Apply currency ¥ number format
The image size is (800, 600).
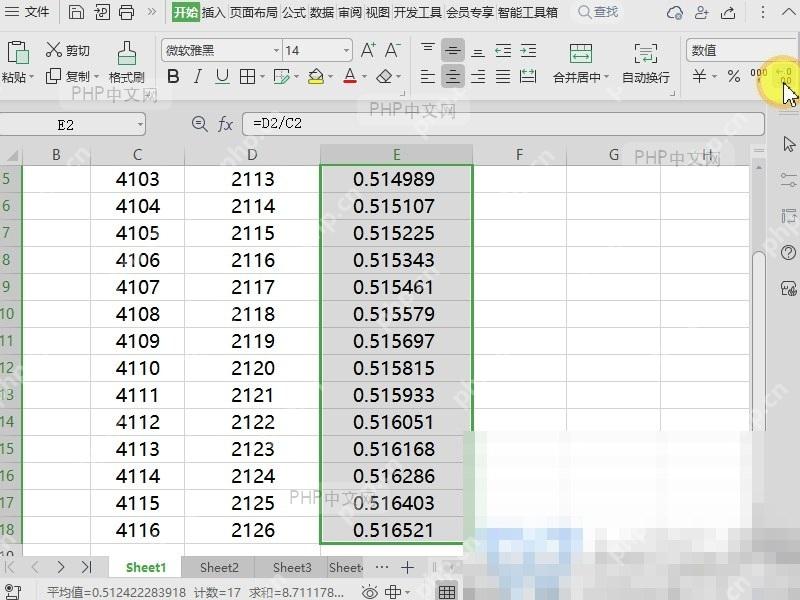click(x=699, y=77)
